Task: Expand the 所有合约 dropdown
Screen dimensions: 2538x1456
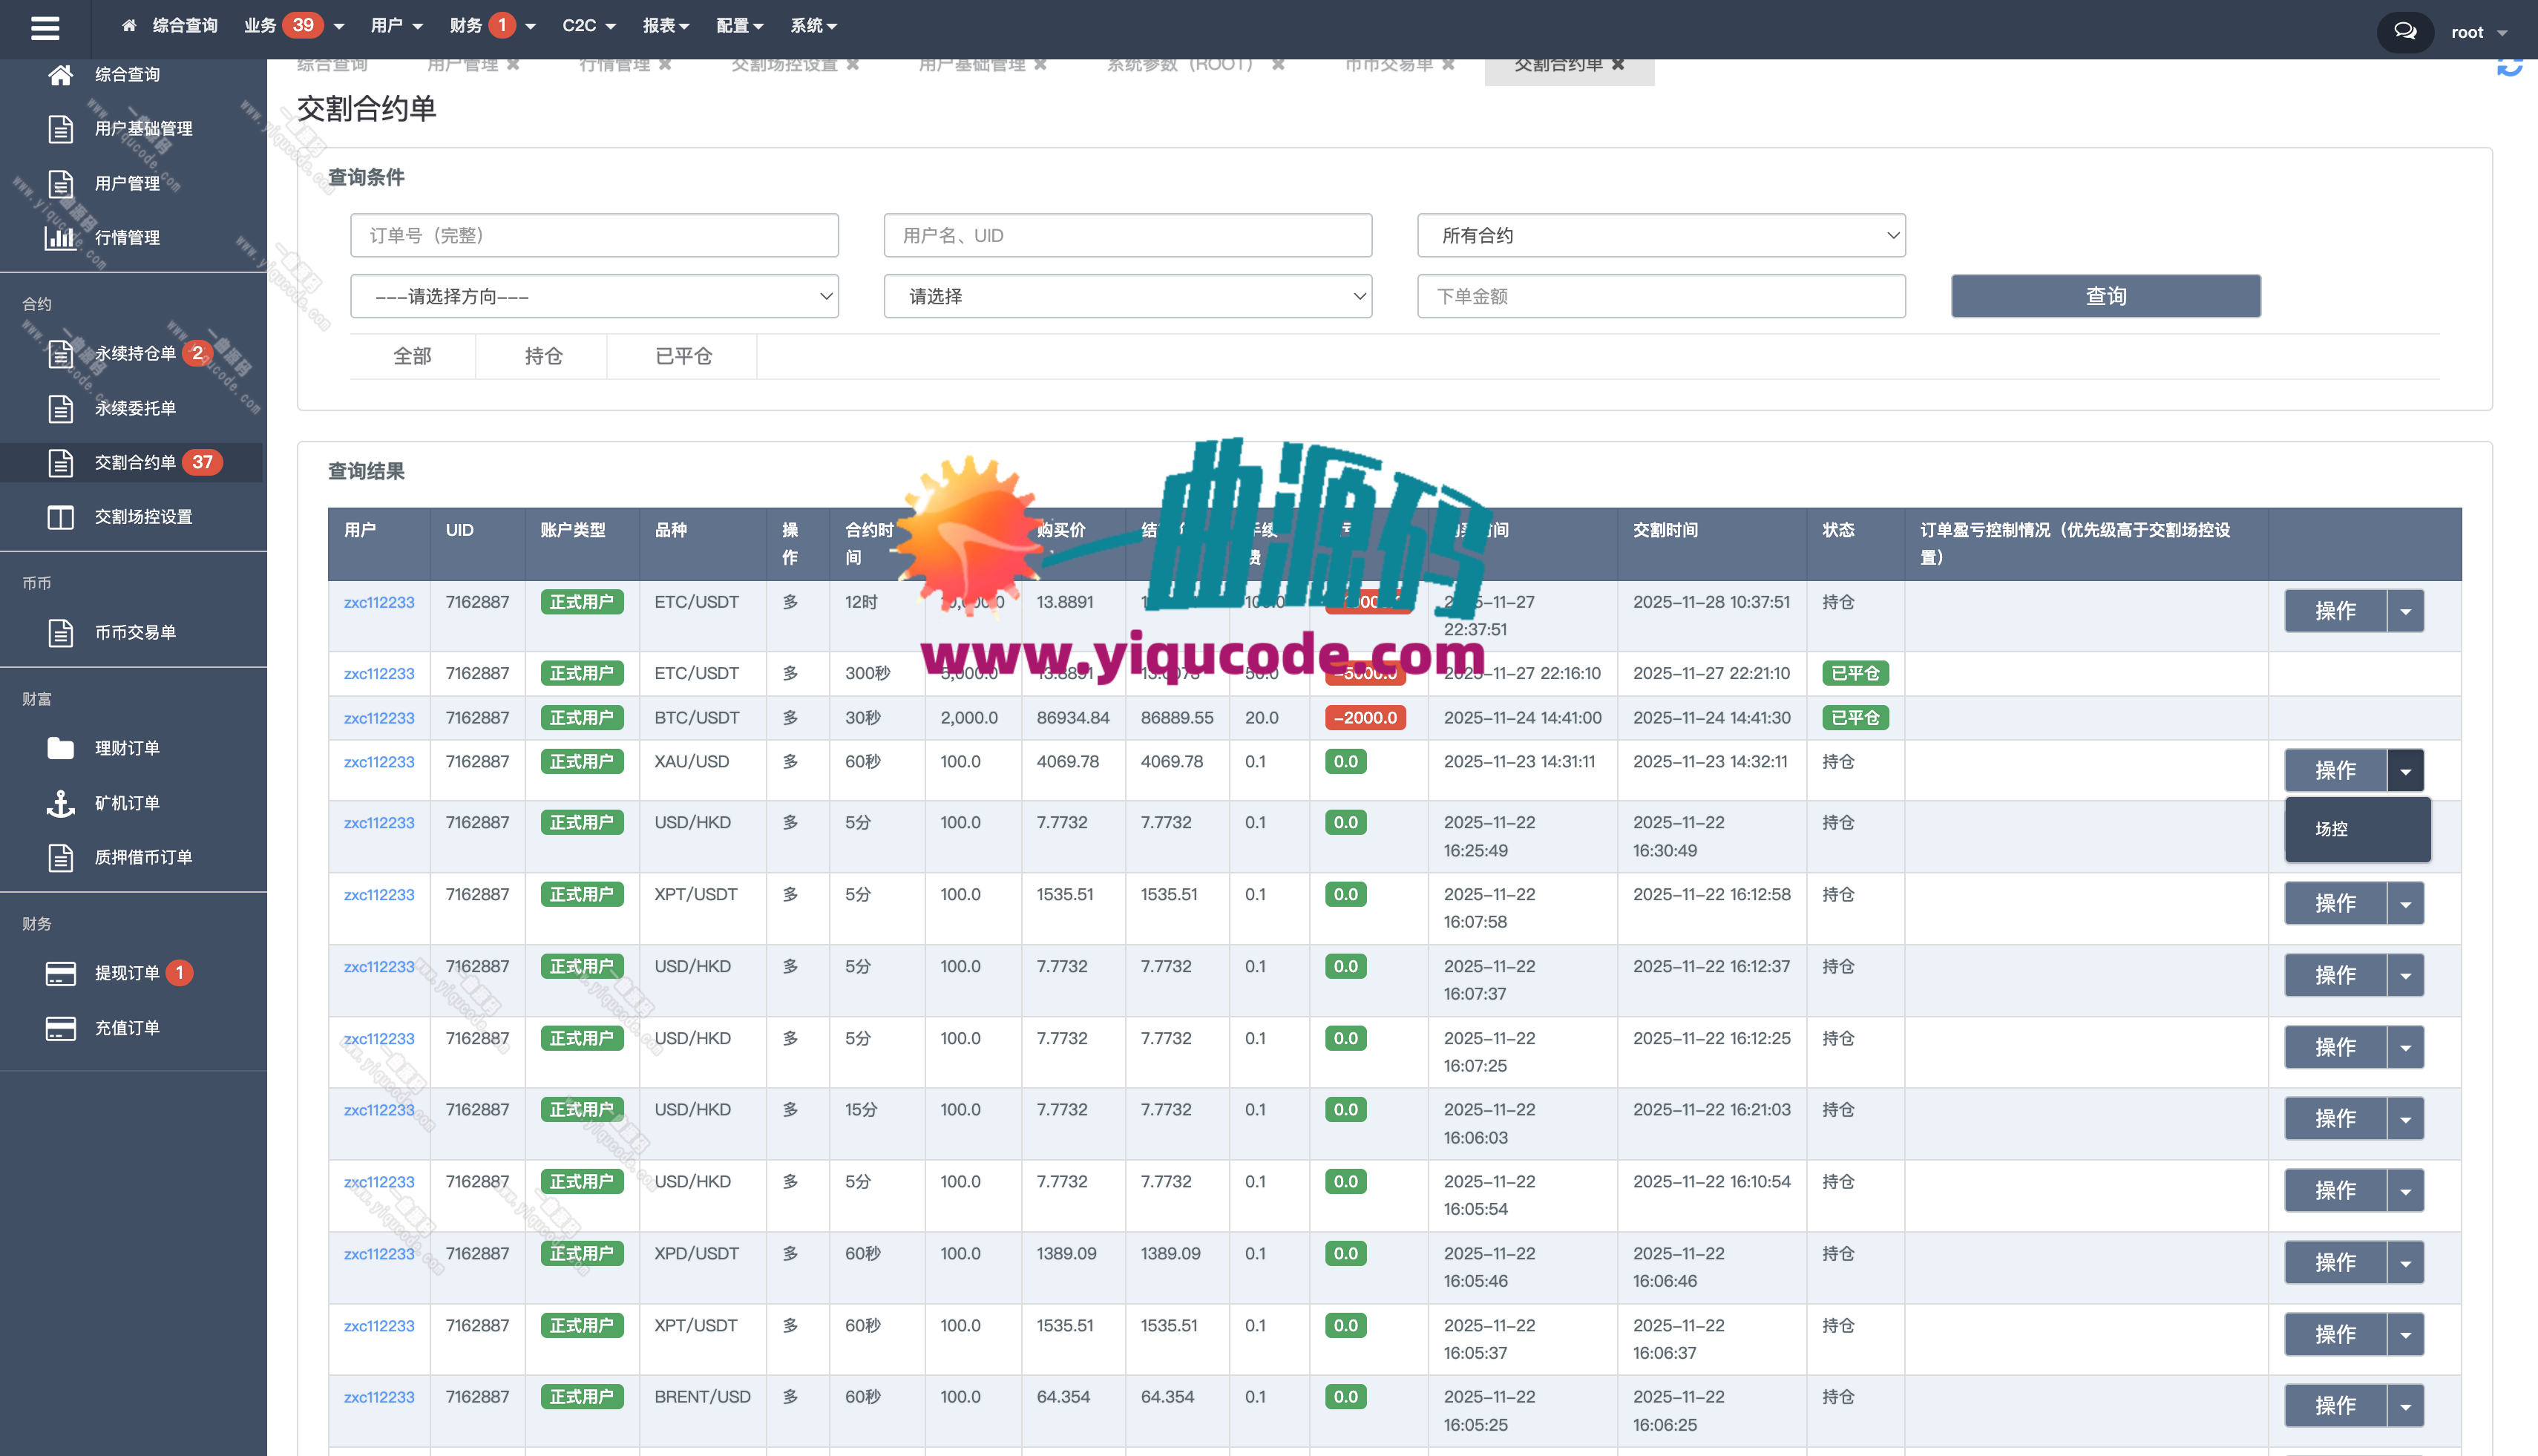Action: pos(1661,236)
